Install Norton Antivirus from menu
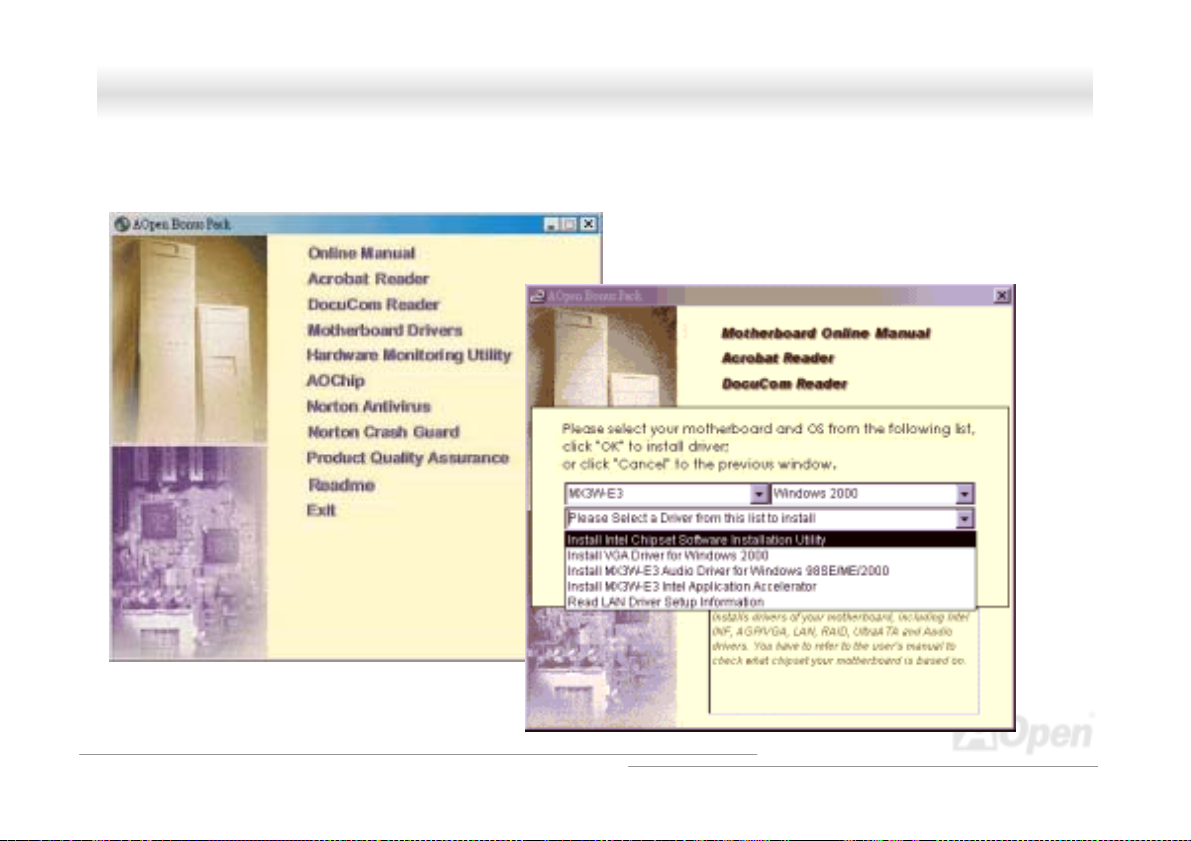Viewport: 1191px width, 841px height. click(368, 407)
